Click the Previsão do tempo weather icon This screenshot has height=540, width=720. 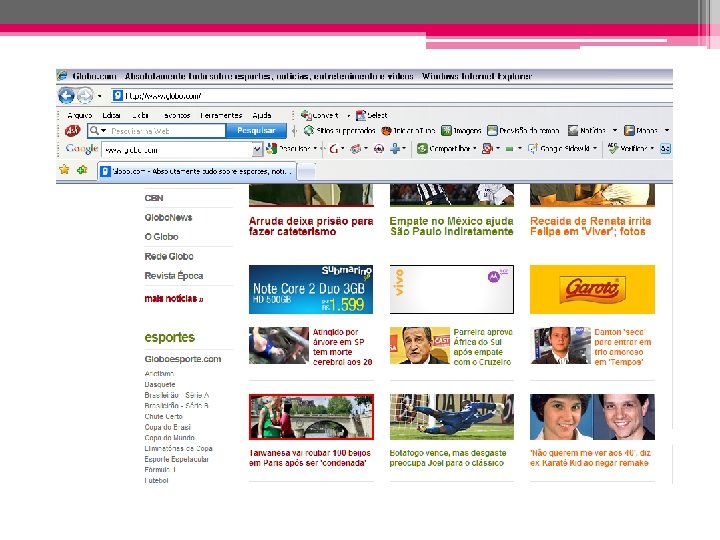point(492,131)
